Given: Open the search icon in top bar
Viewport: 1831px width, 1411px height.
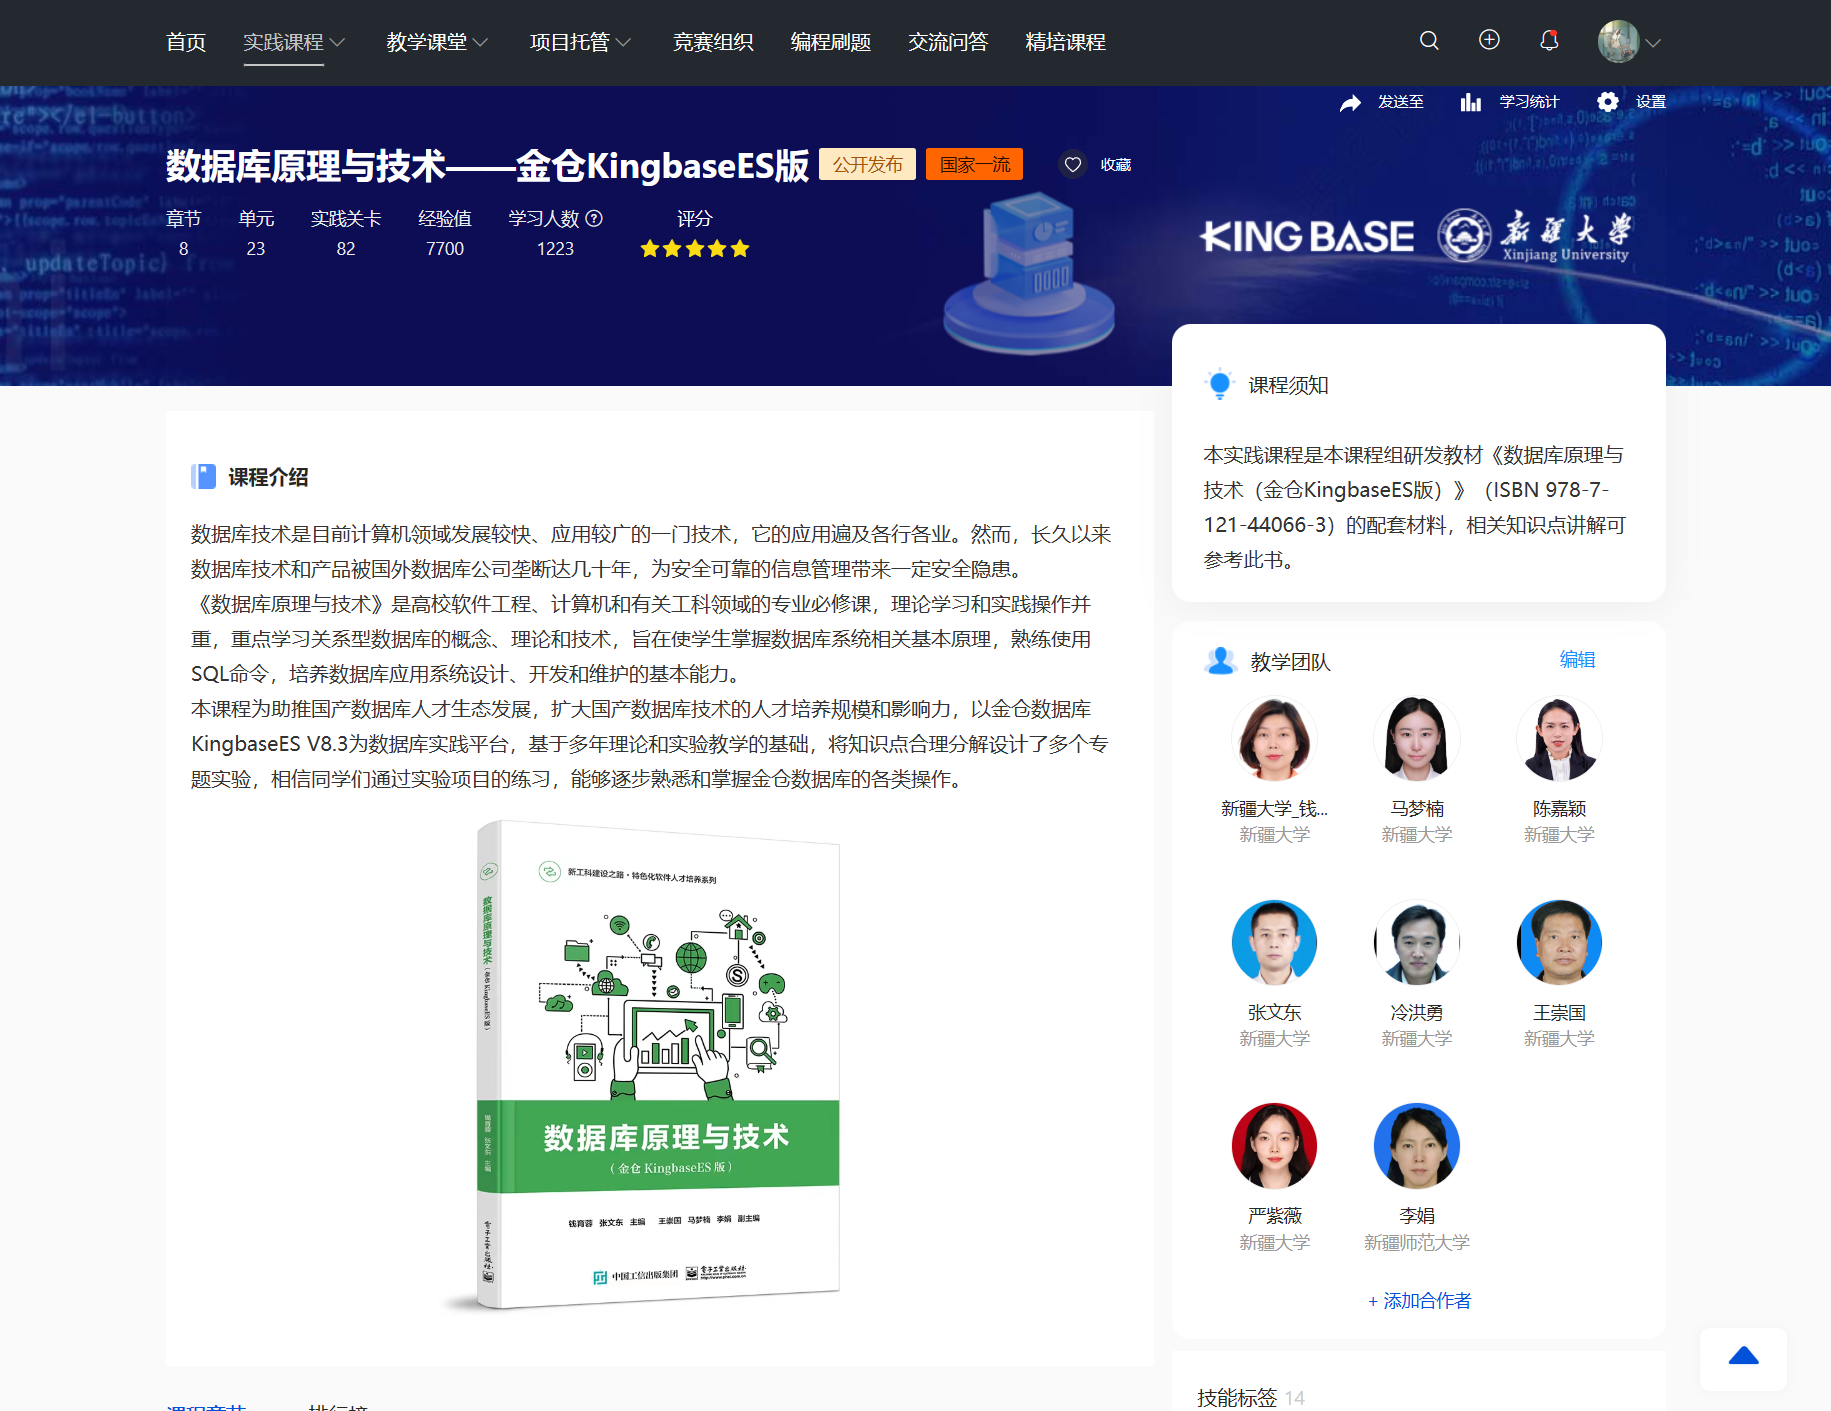Looking at the screenshot, I should 1429,41.
